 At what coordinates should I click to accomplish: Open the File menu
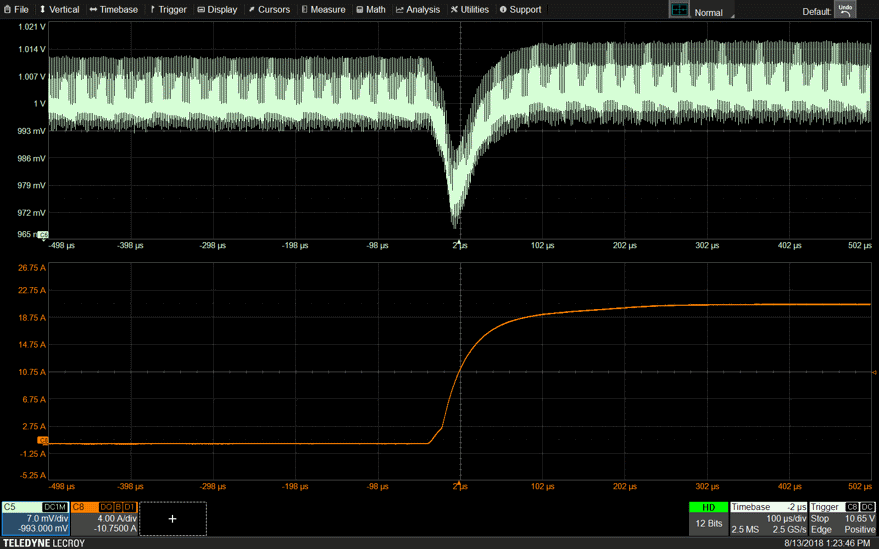tap(15, 10)
